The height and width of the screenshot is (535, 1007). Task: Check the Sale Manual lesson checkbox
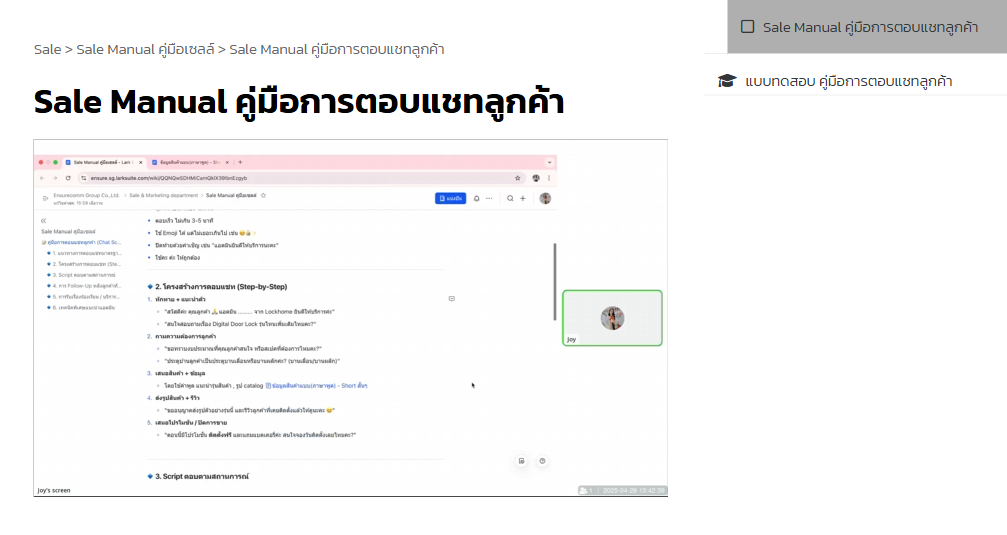tap(747, 27)
